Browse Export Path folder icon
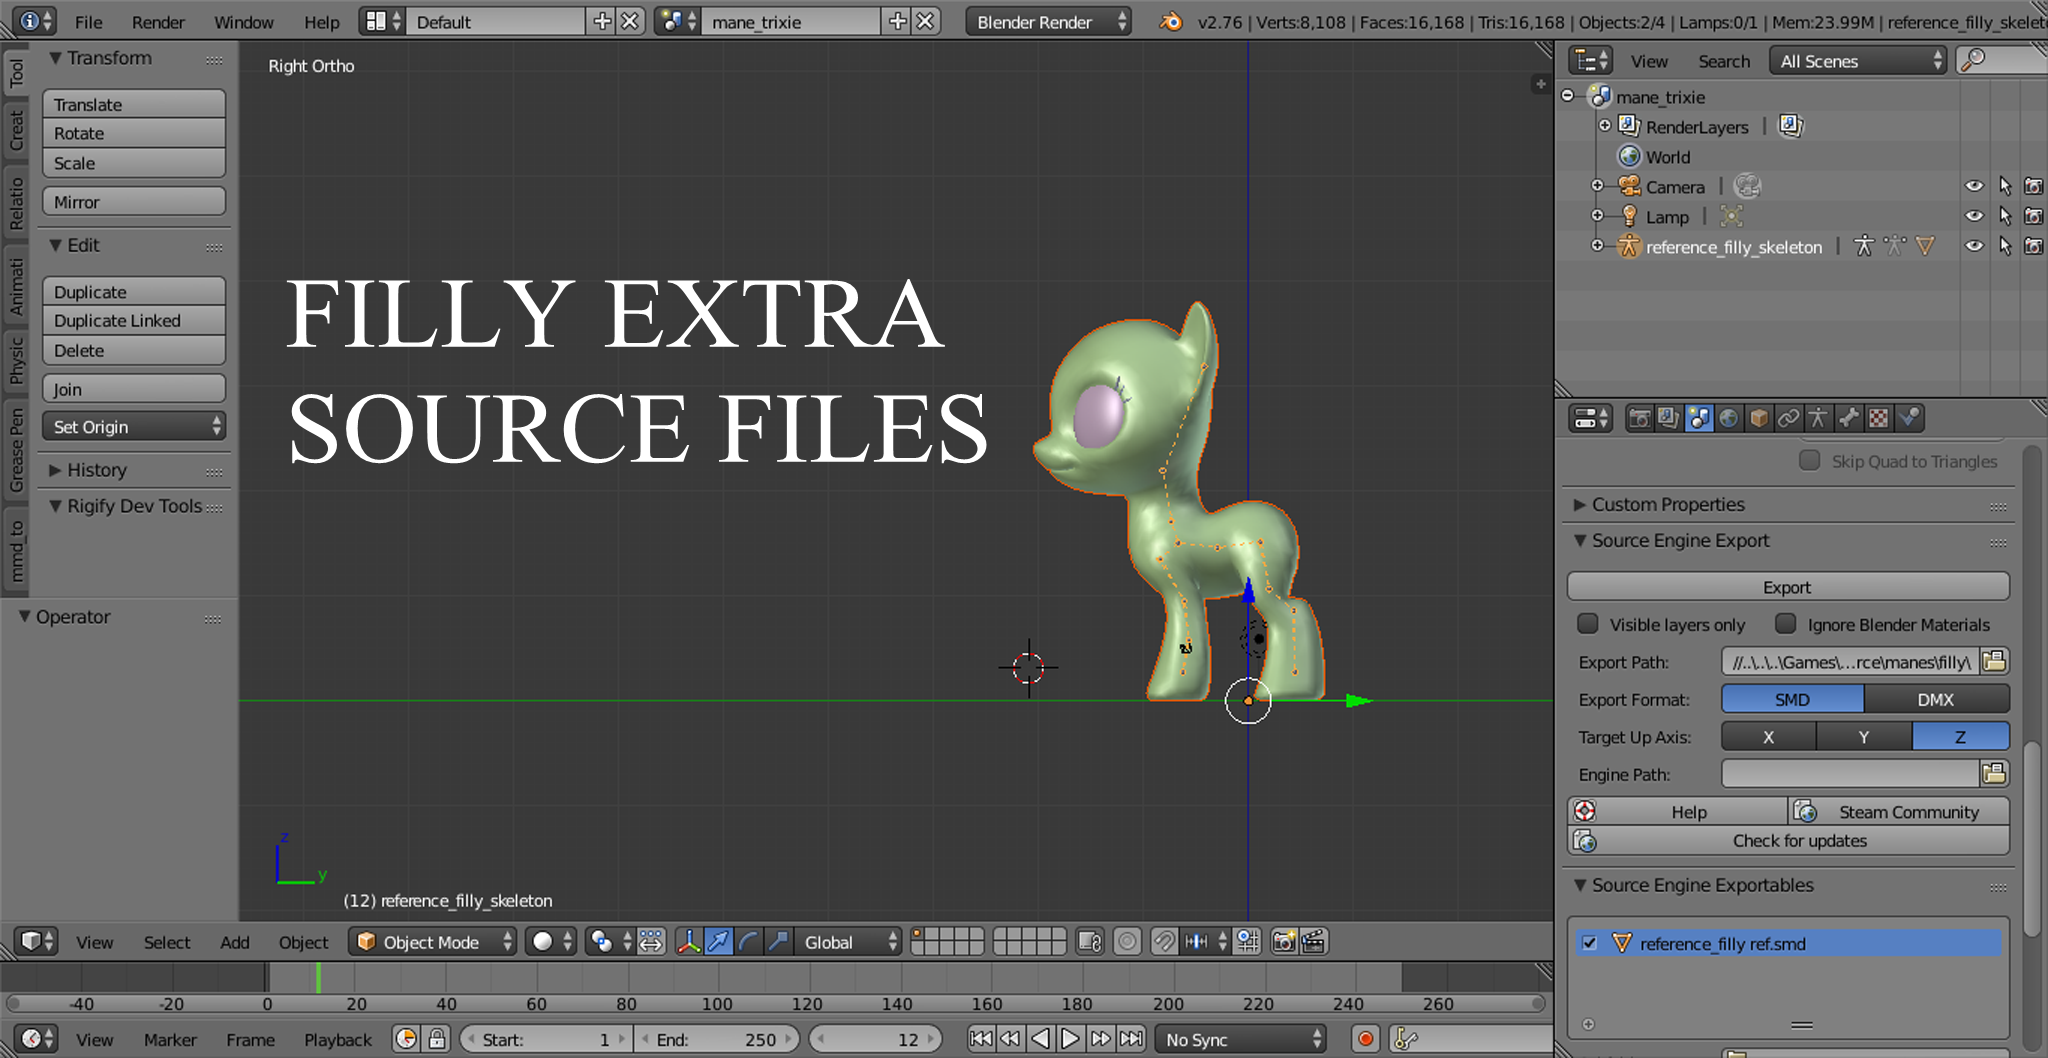The image size is (2048, 1058). 1994,661
